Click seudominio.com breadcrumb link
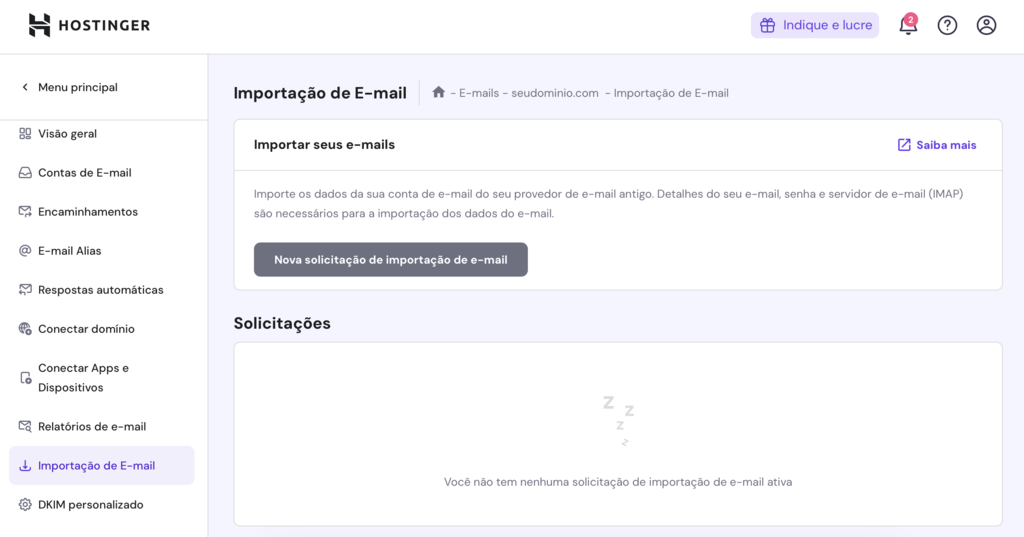The width and height of the screenshot is (1024, 537). pos(554,93)
